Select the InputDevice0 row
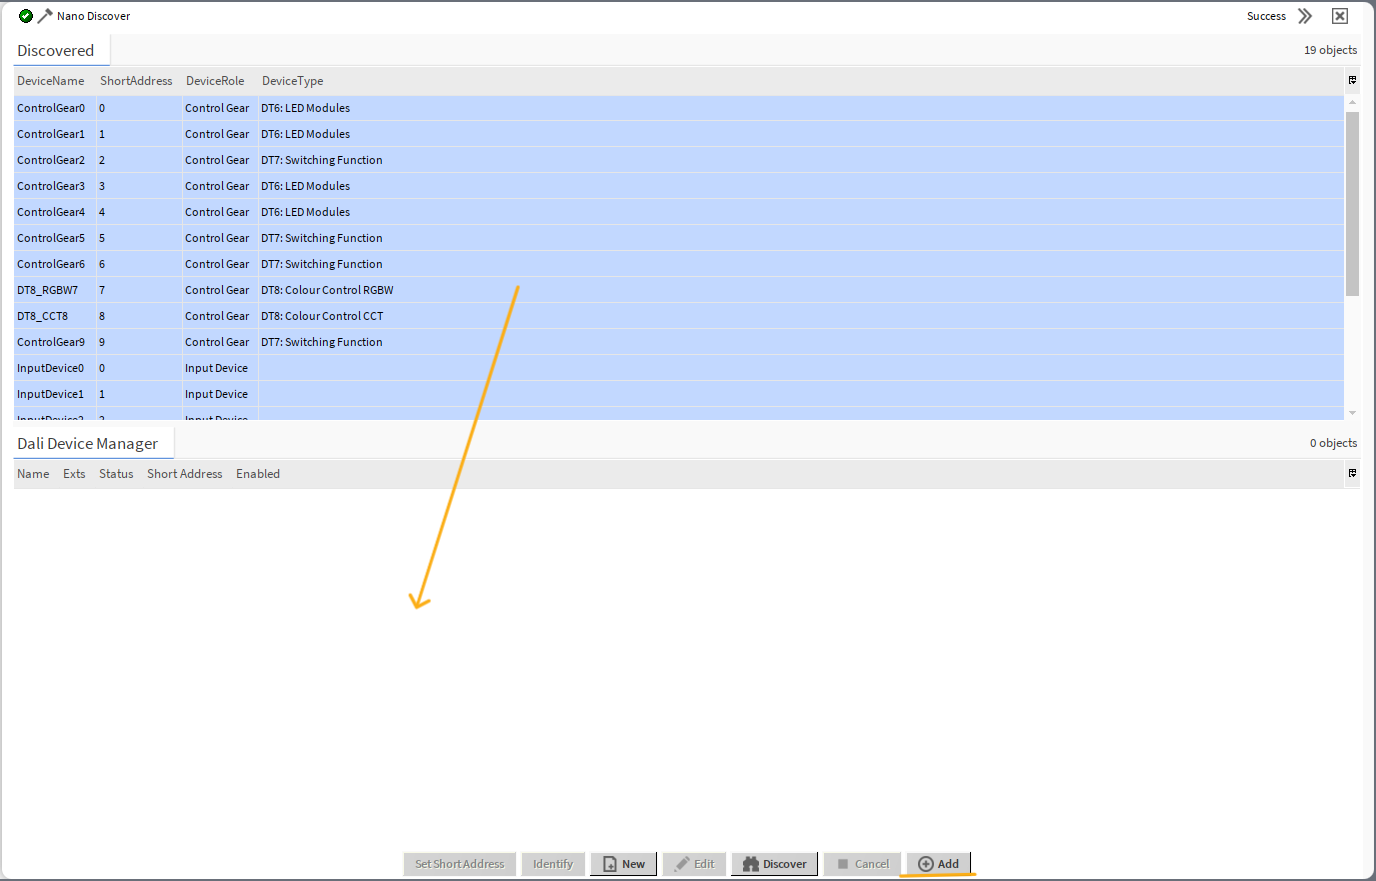 [679, 368]
